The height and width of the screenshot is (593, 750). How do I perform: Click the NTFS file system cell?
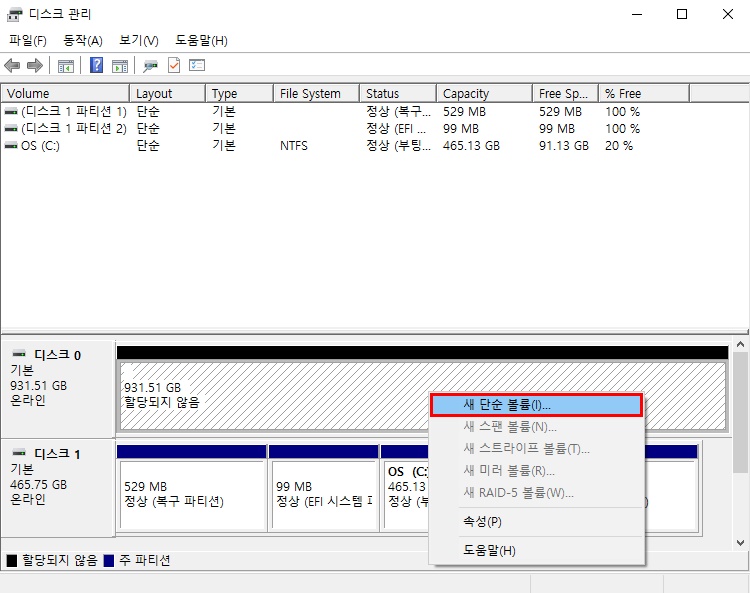click(294, 145)
